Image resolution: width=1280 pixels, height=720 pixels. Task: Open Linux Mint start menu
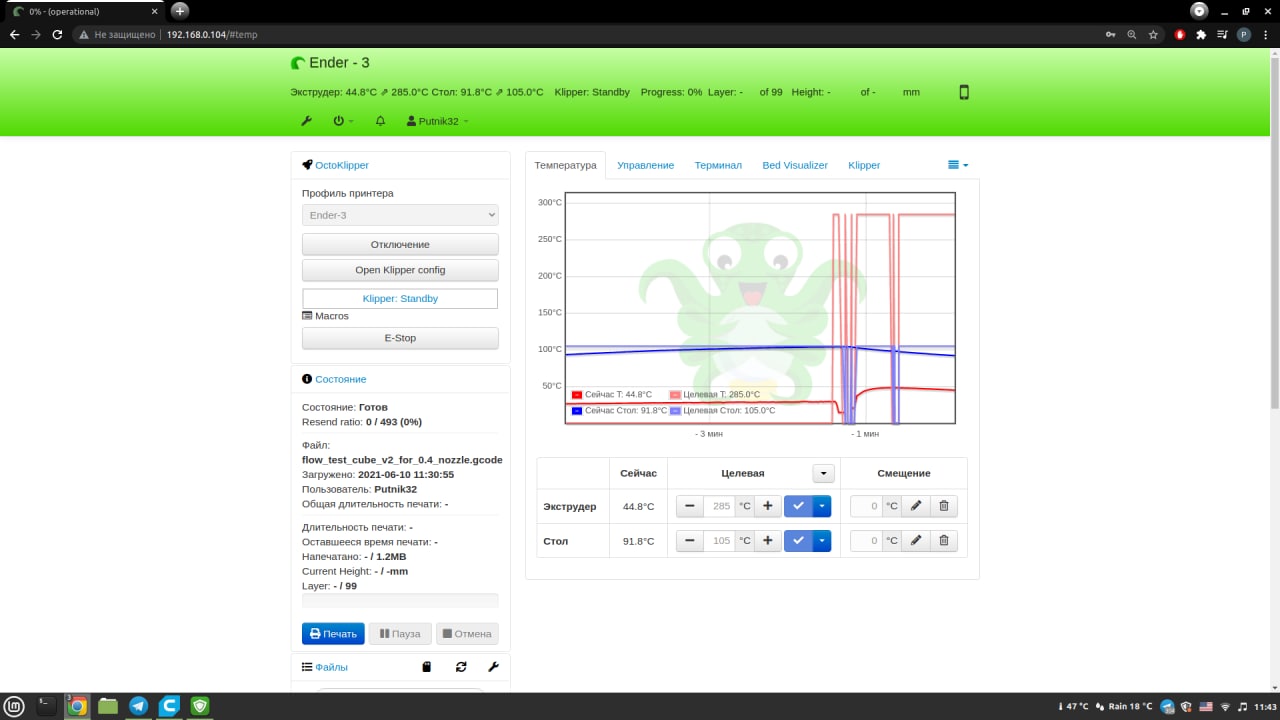pyautogui.click(x=14, y=706)
